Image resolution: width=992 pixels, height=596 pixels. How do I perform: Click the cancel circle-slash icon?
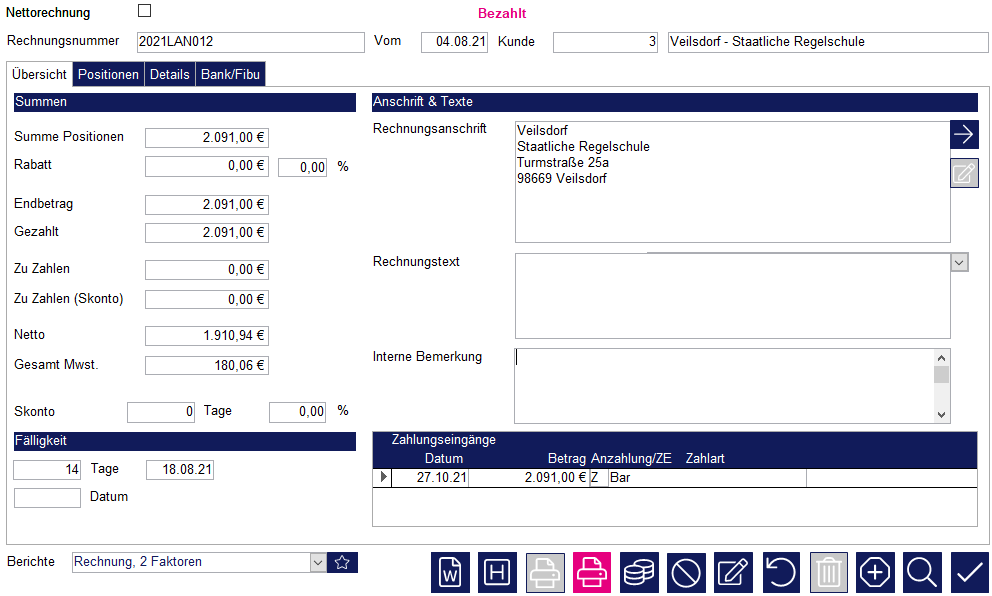(686, 573)
